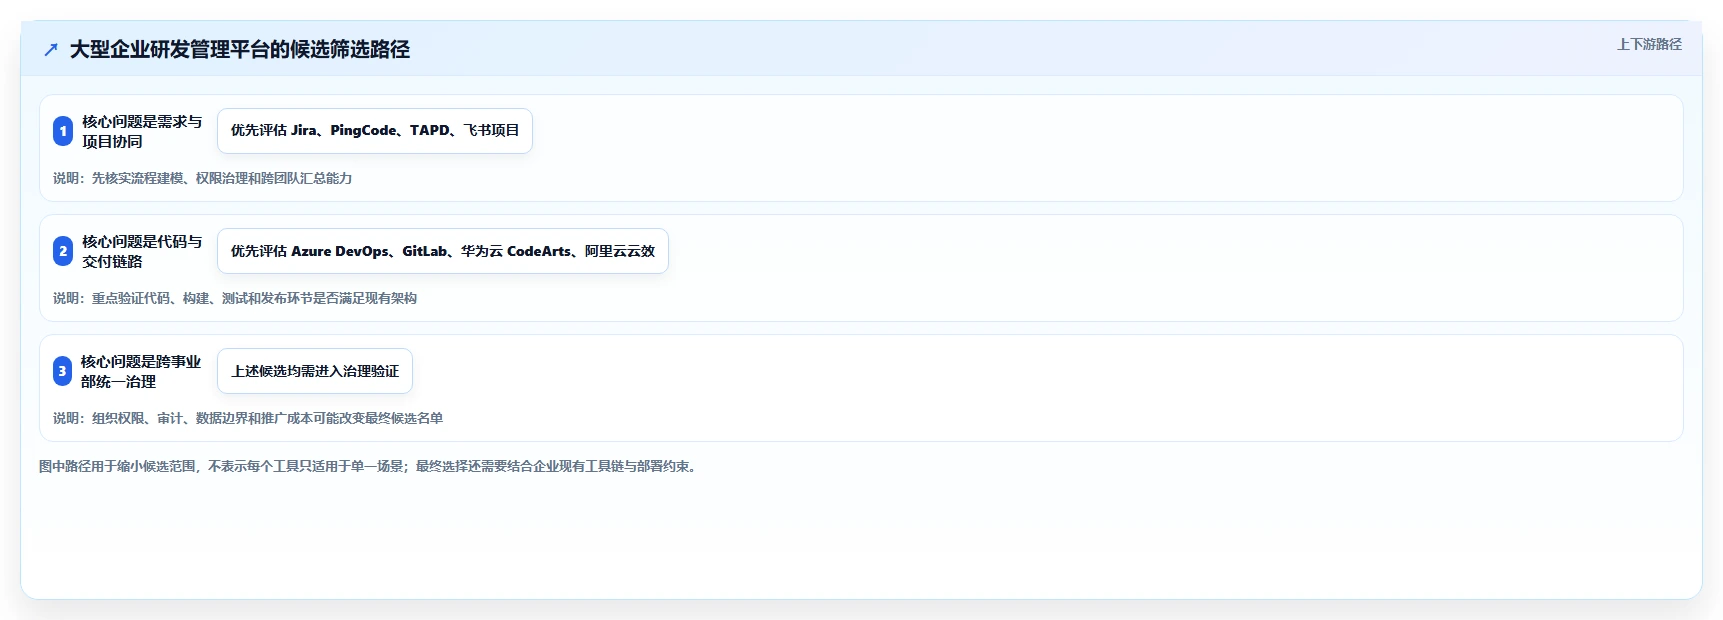
Task: Select the 核心问题是代码与交付链路 heading
Action: click(142, 251)
